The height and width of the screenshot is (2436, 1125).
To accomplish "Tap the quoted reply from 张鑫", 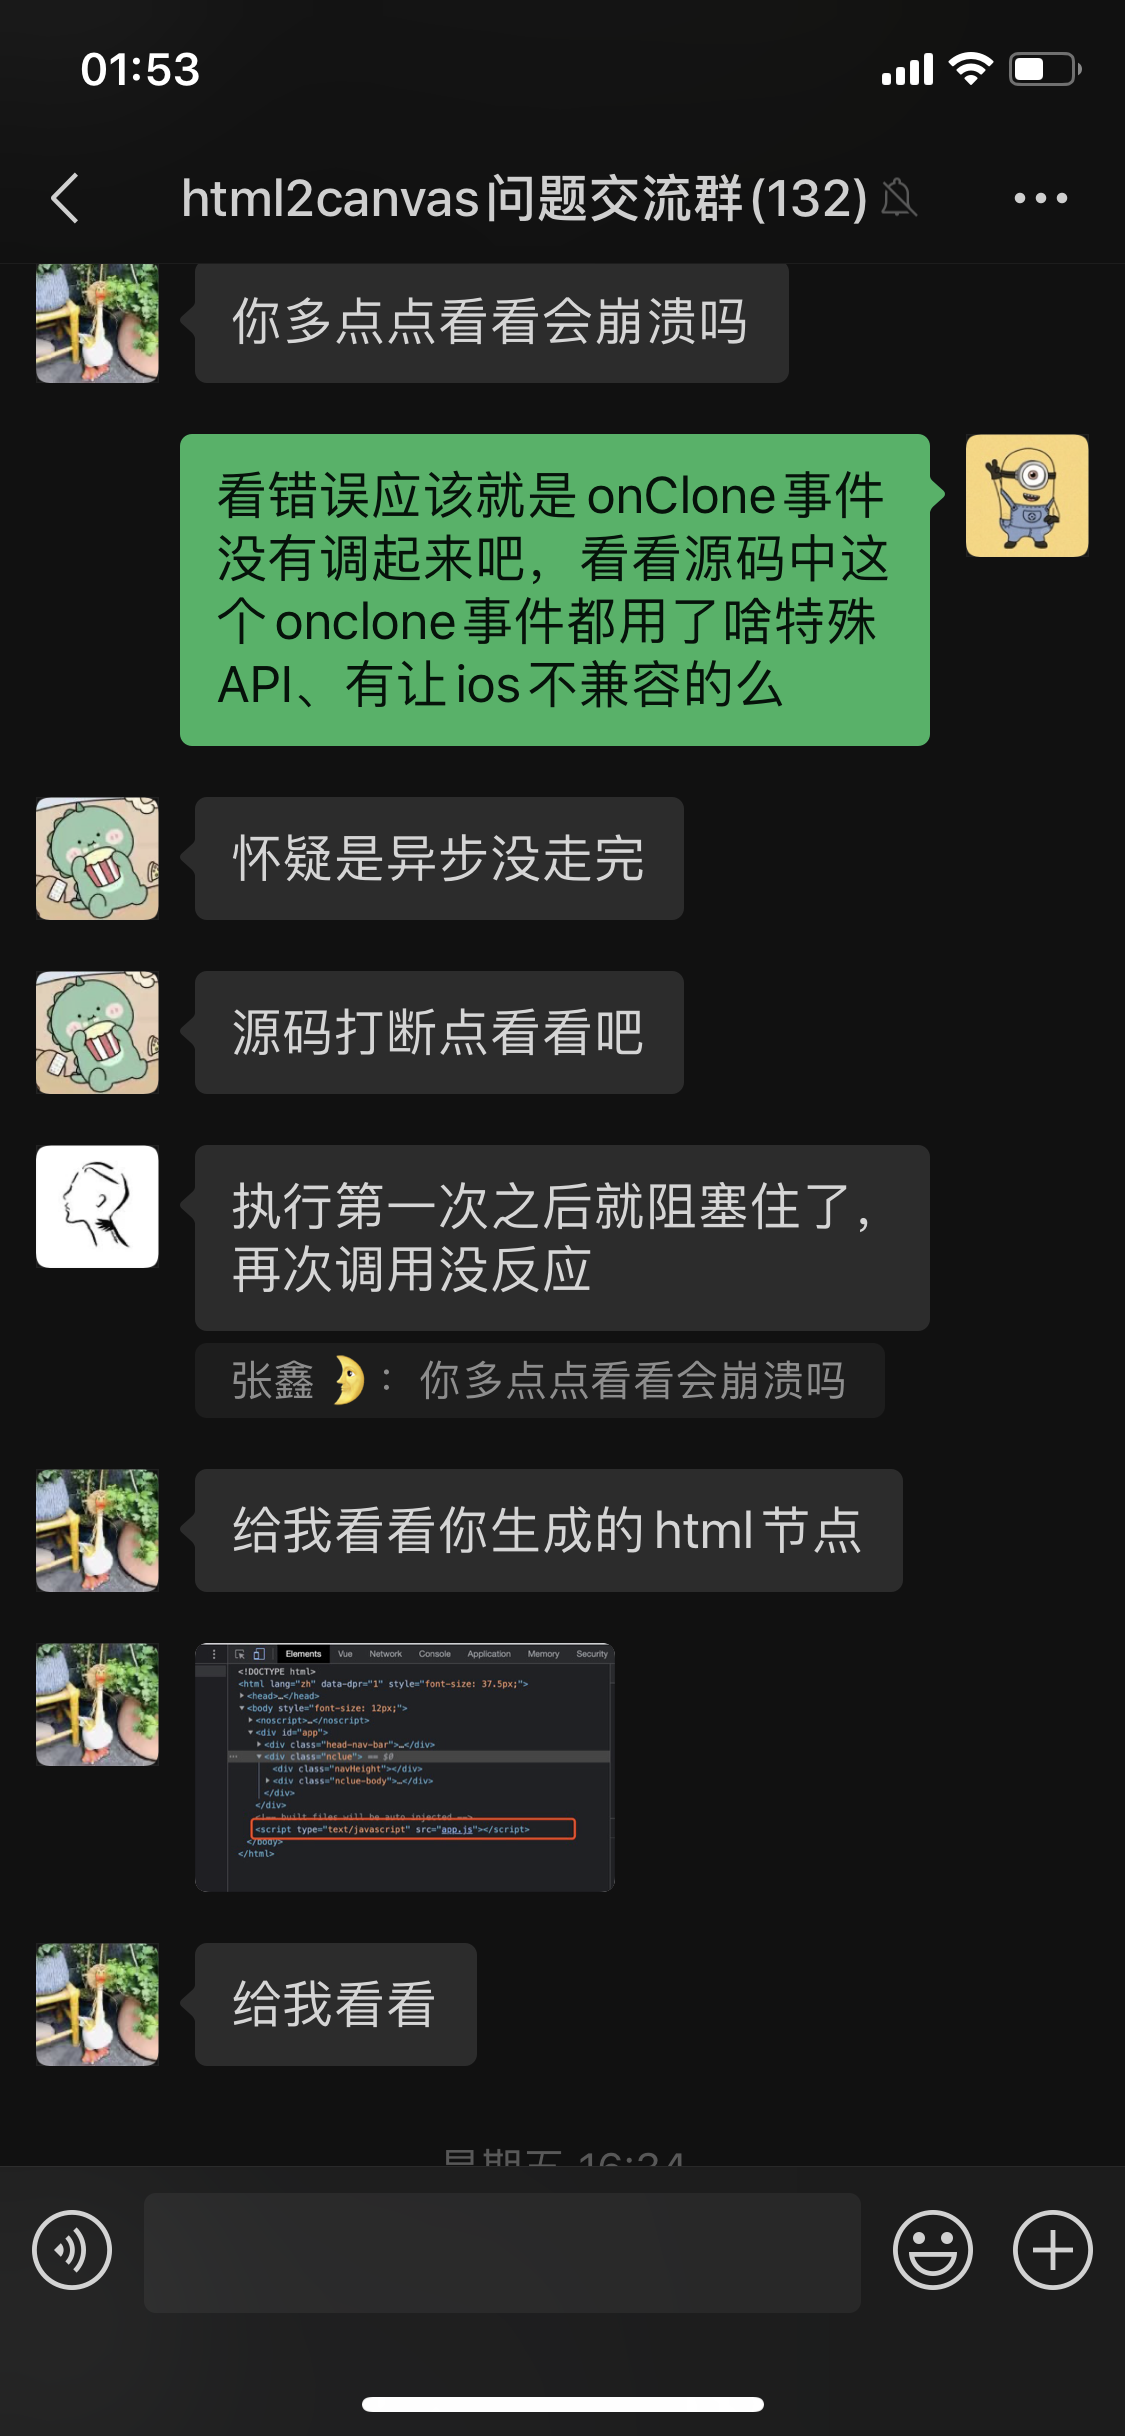I will click(540, 1380).
